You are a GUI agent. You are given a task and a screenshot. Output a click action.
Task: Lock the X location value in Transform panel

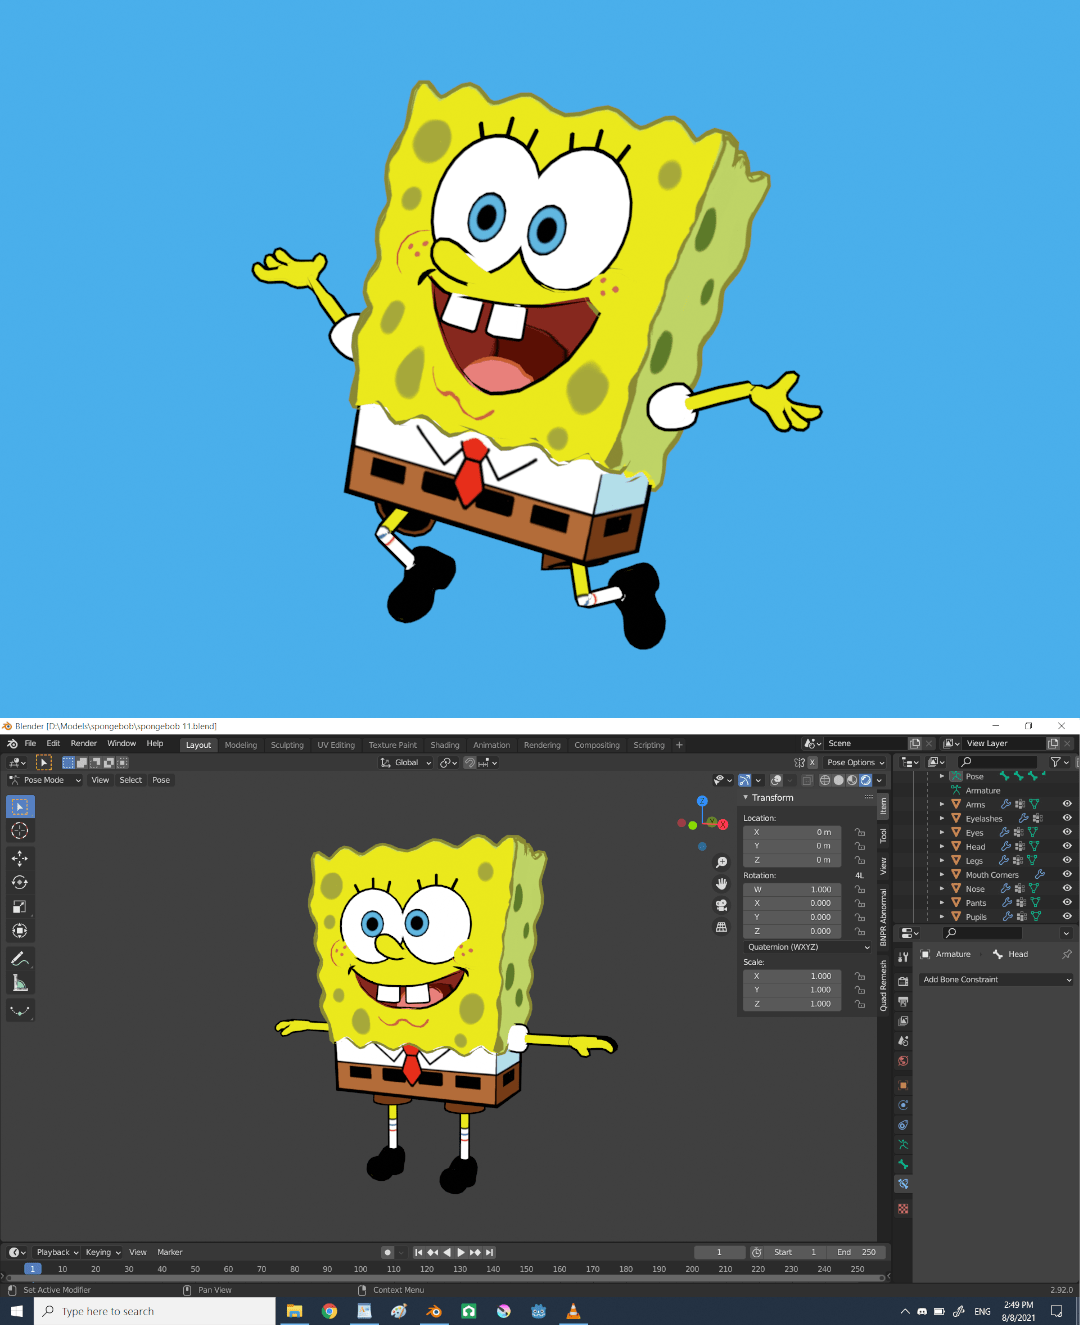click(861, 833)
